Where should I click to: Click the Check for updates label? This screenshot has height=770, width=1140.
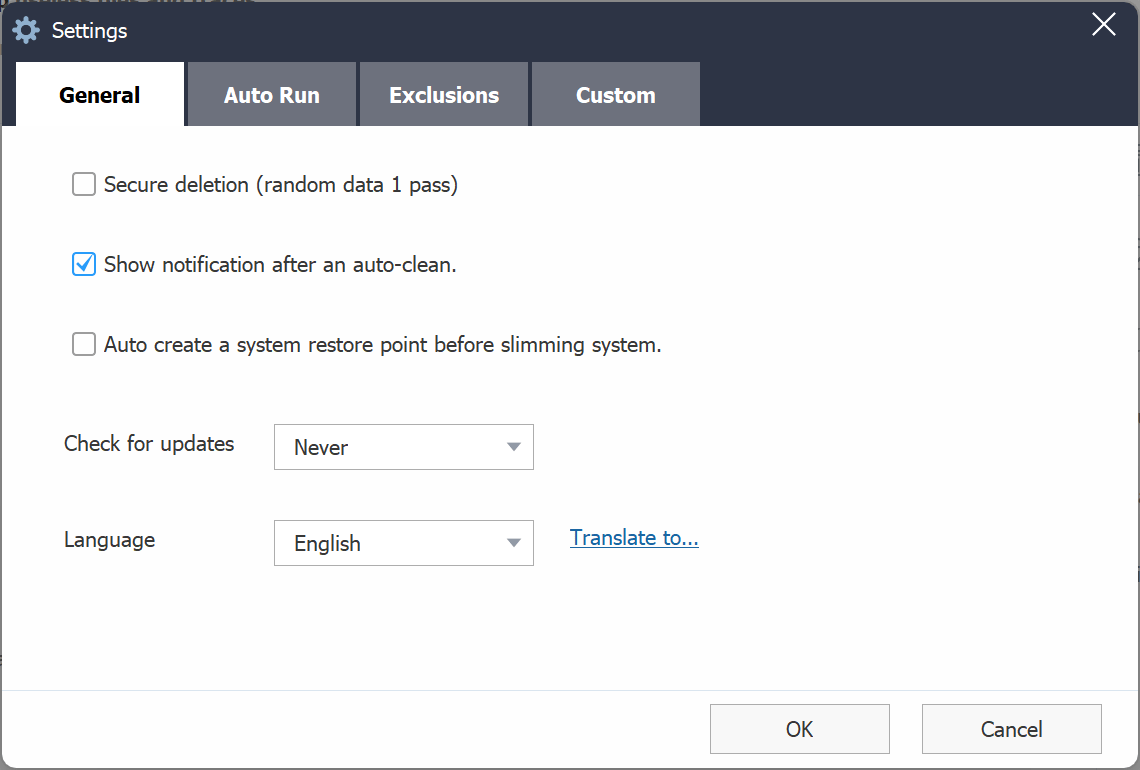tap(149, 443)
